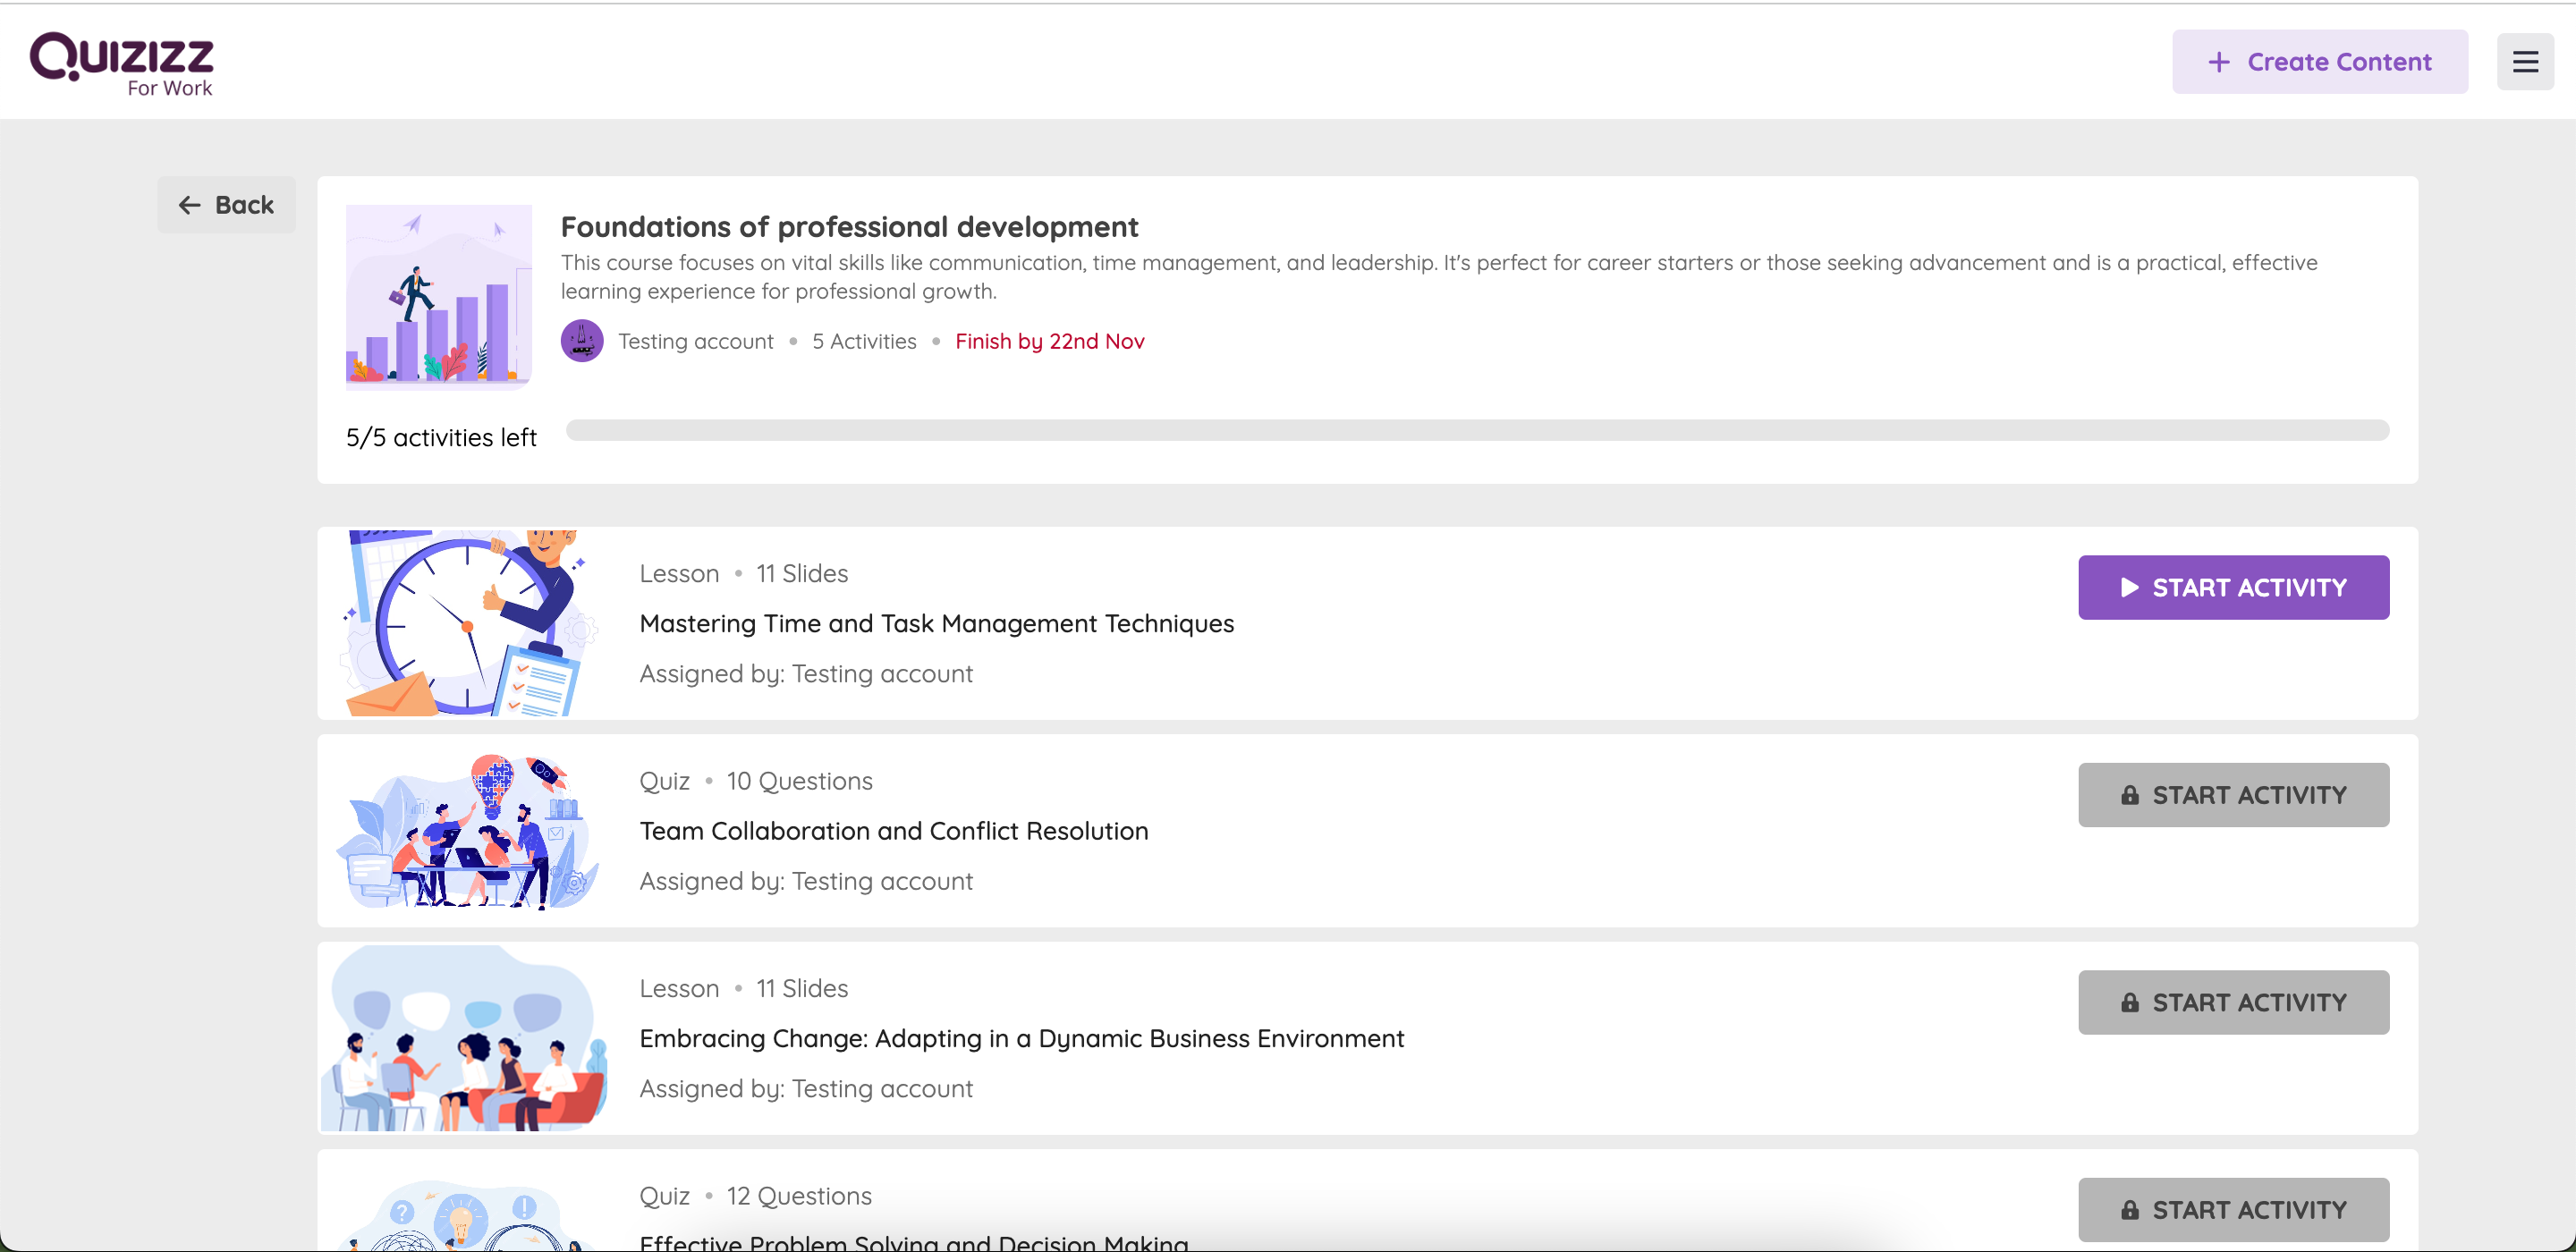Click Finish by 22nd Nov deadline text
Viewport: 2576px width, 1252px height.
point(1049,341)
